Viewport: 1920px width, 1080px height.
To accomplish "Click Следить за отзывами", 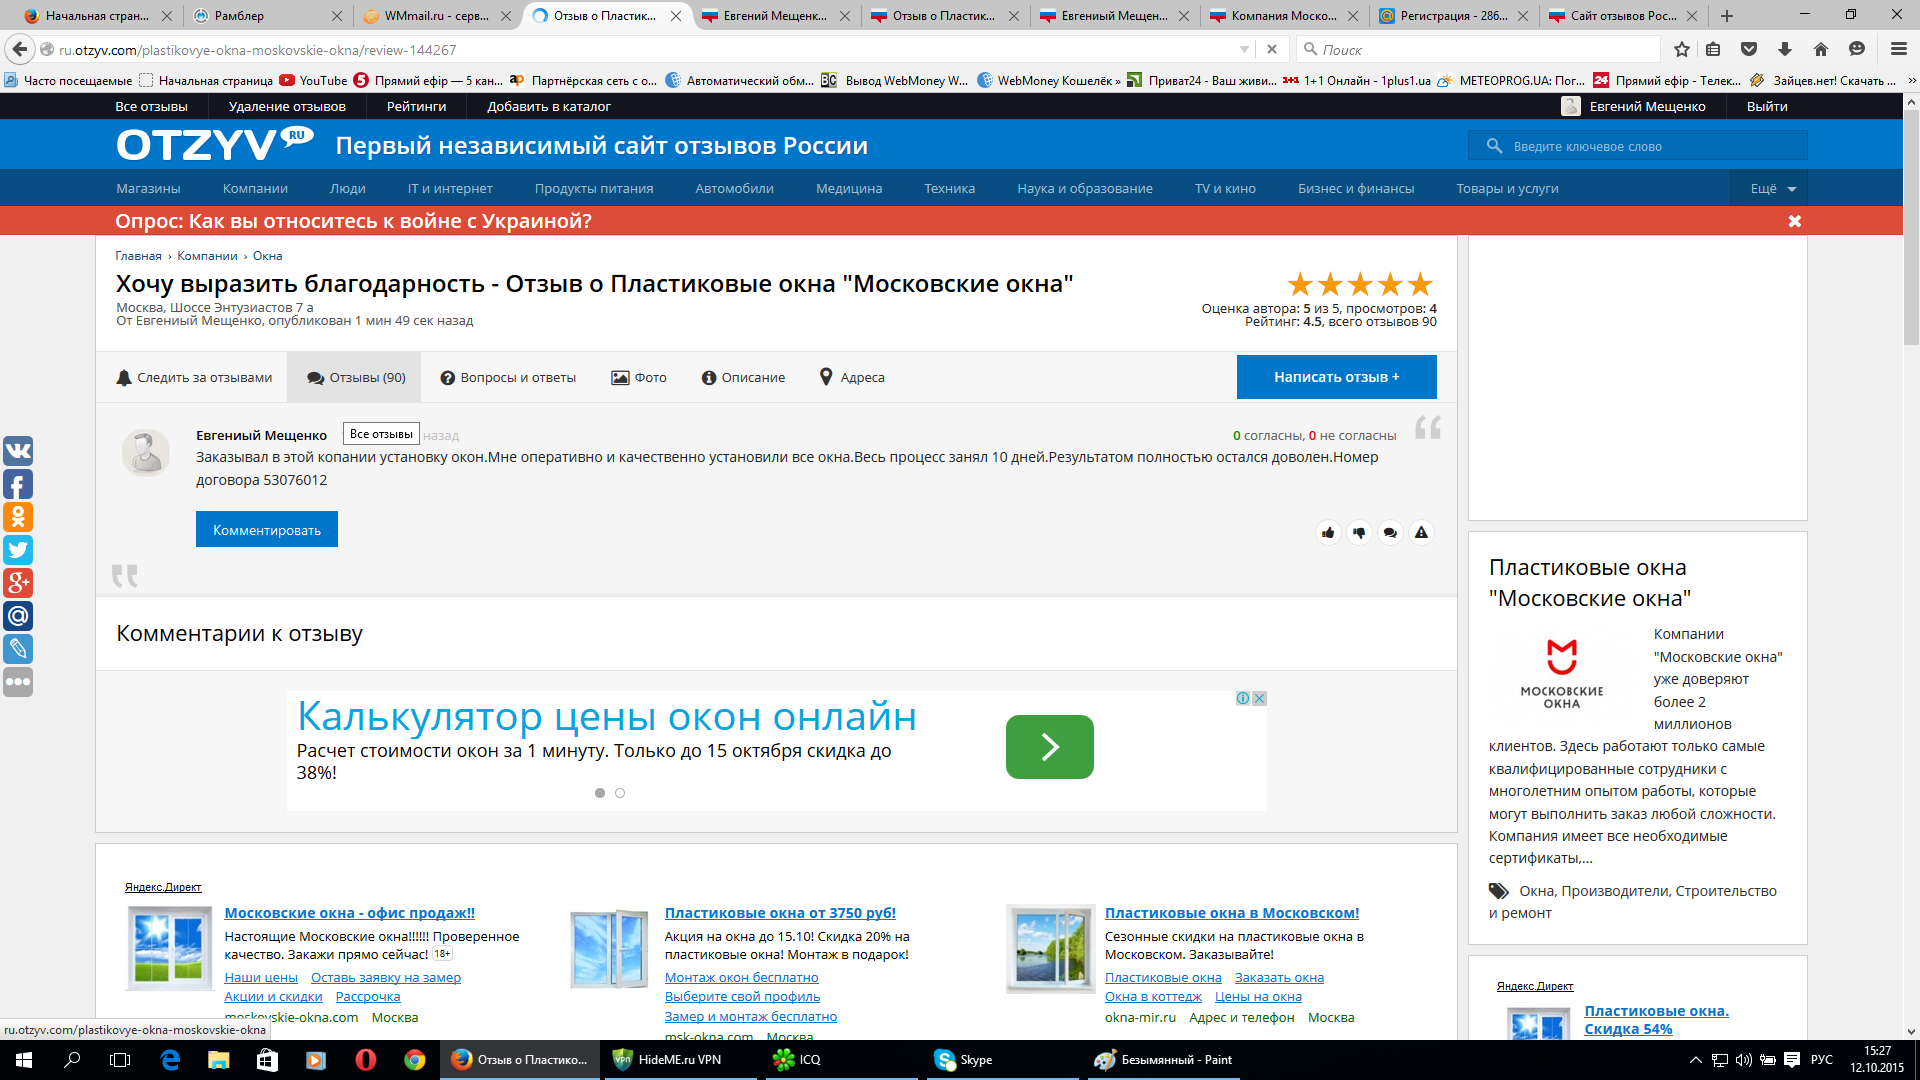I will [194, 377].
